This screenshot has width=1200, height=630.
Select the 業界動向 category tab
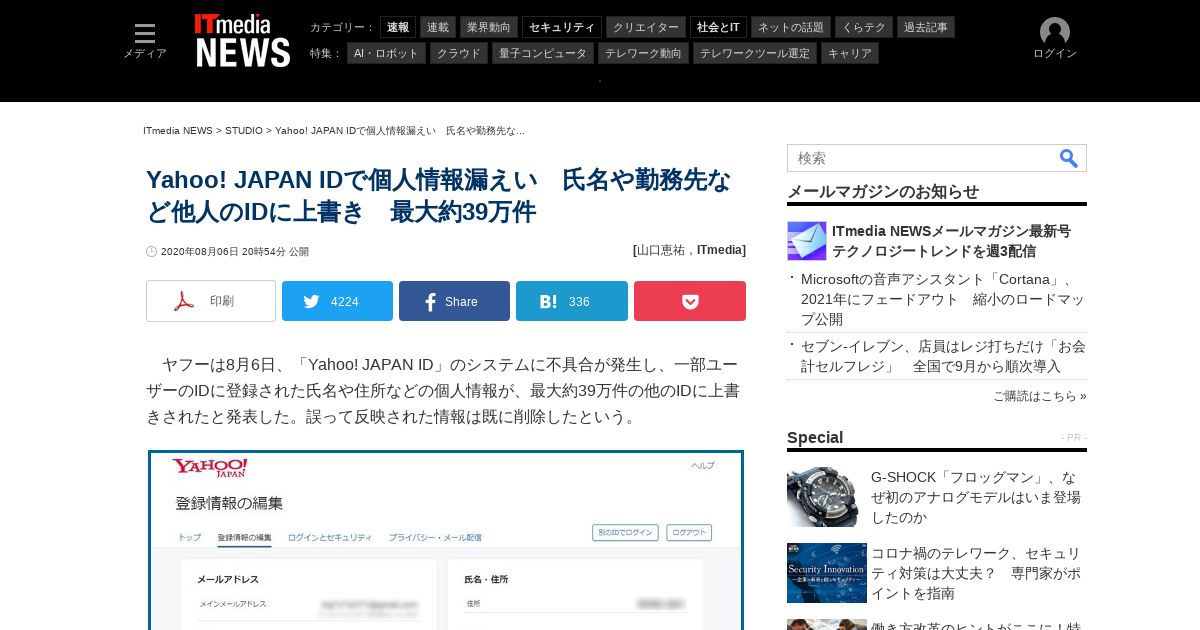click(x=489, y=27)
